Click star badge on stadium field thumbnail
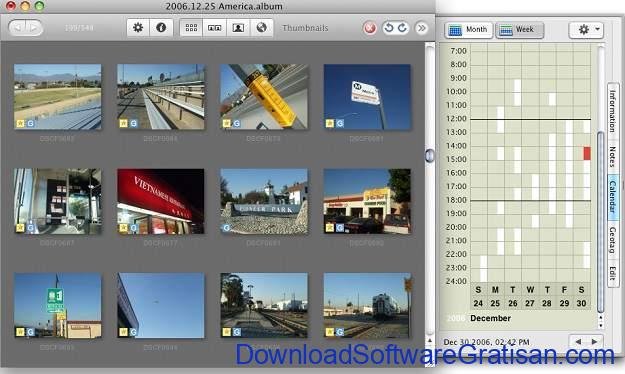This screenshot has width=625, height=374. pyautogui.click(x=20, y=123)
